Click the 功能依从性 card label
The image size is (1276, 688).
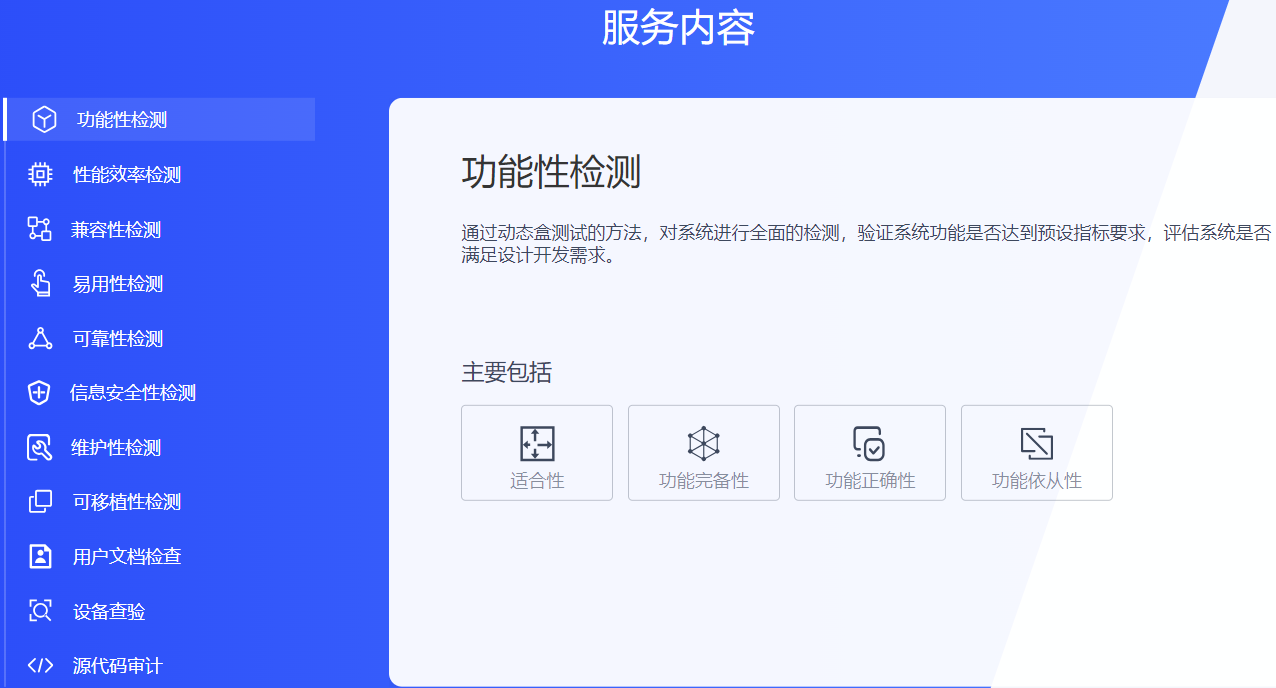(x=1037, y=481)
